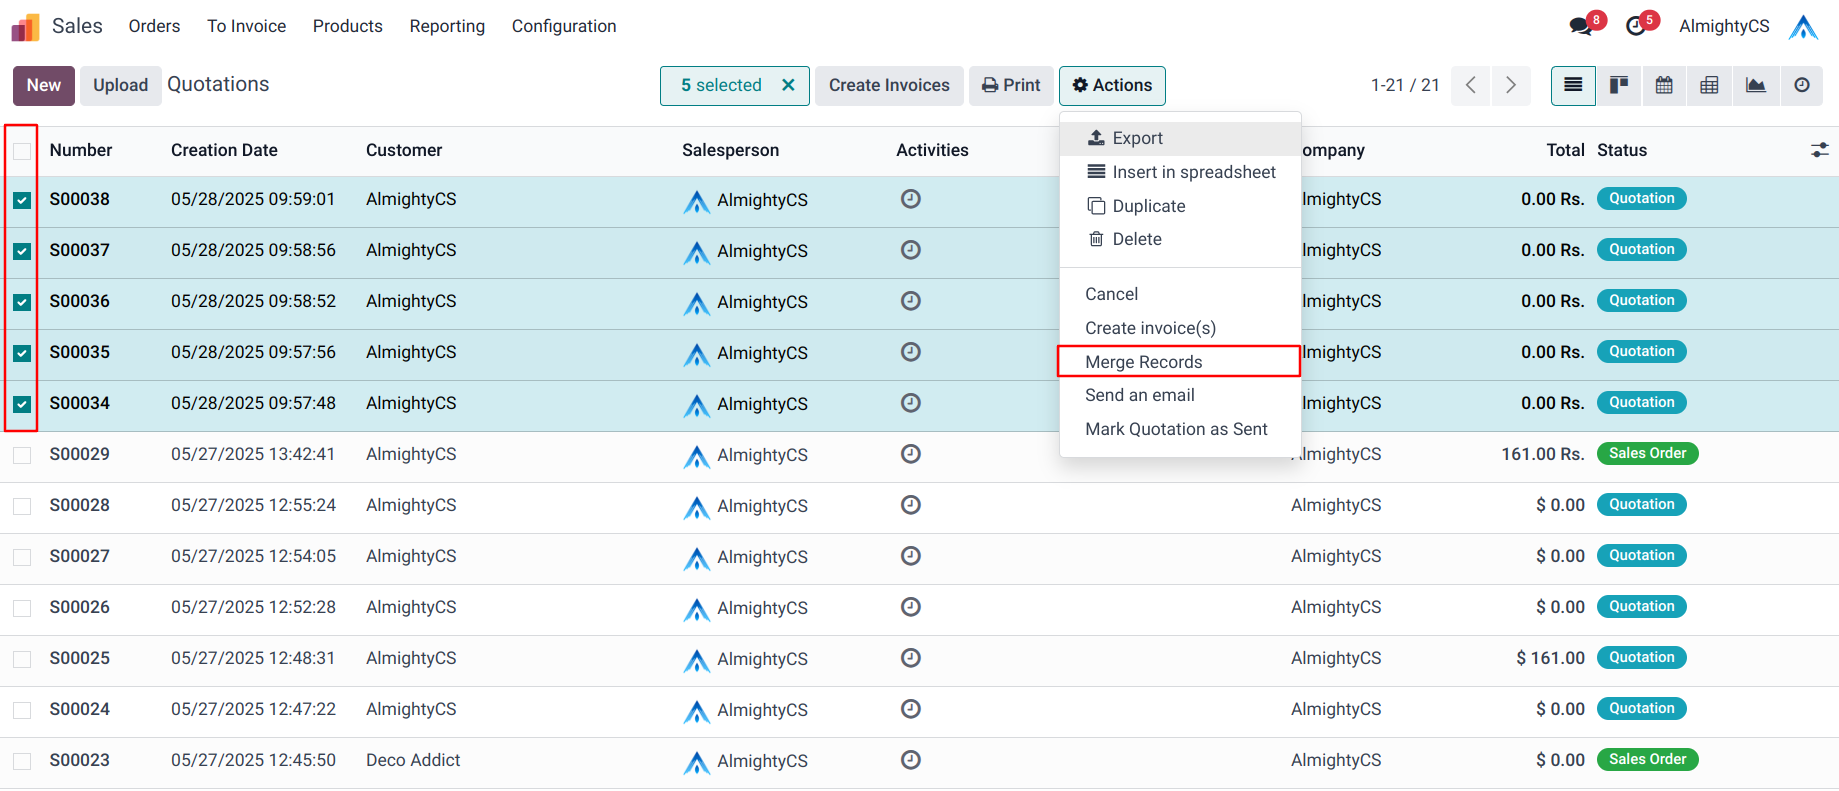Expand the Reporting menu
The image size is (1839, 791).
[446, 26]
